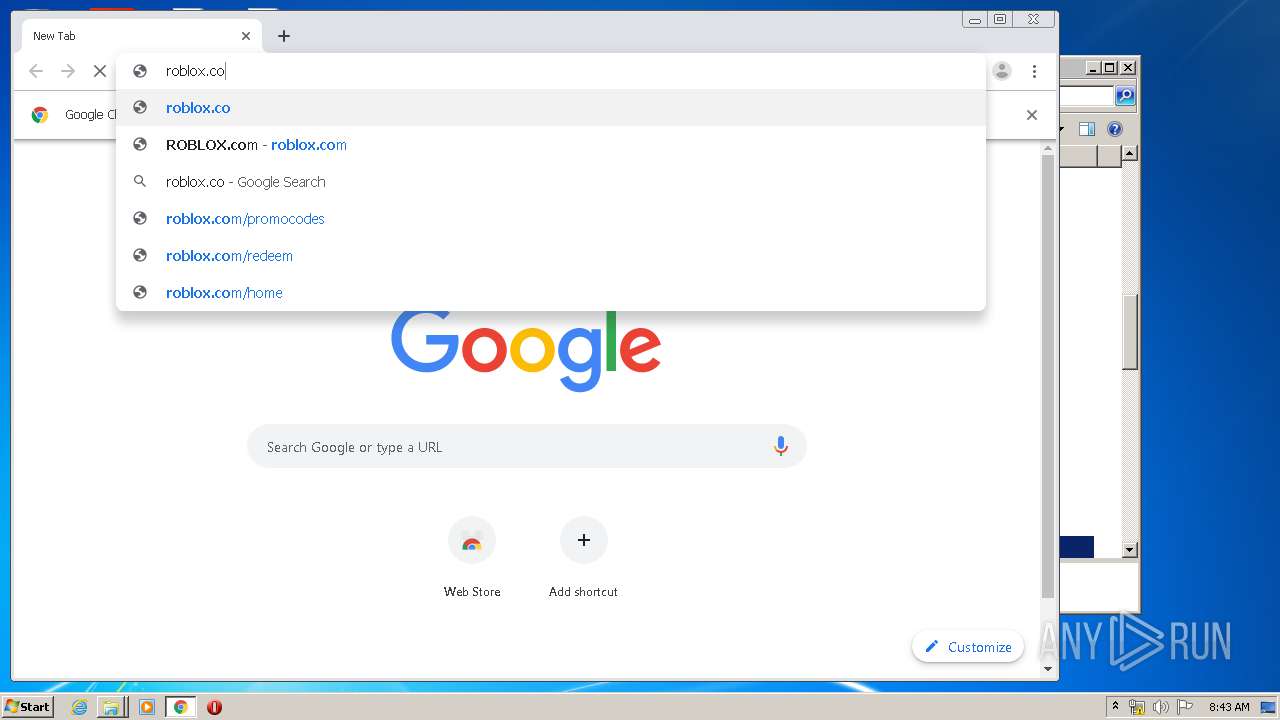Screen dimensions: 1280x720
Task: Click the Show desktop button
Action: pos(1269,707)
